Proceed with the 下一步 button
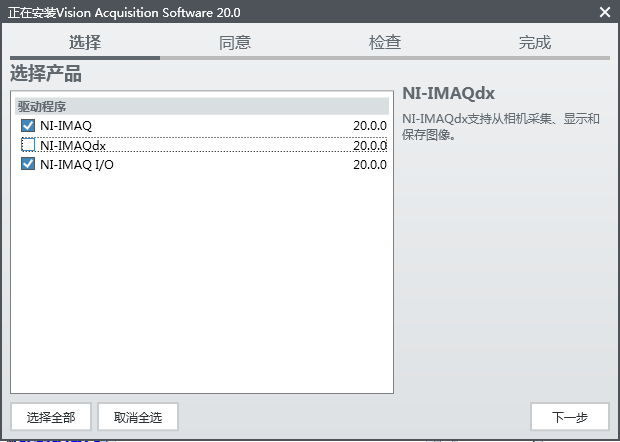 [569, 416]
